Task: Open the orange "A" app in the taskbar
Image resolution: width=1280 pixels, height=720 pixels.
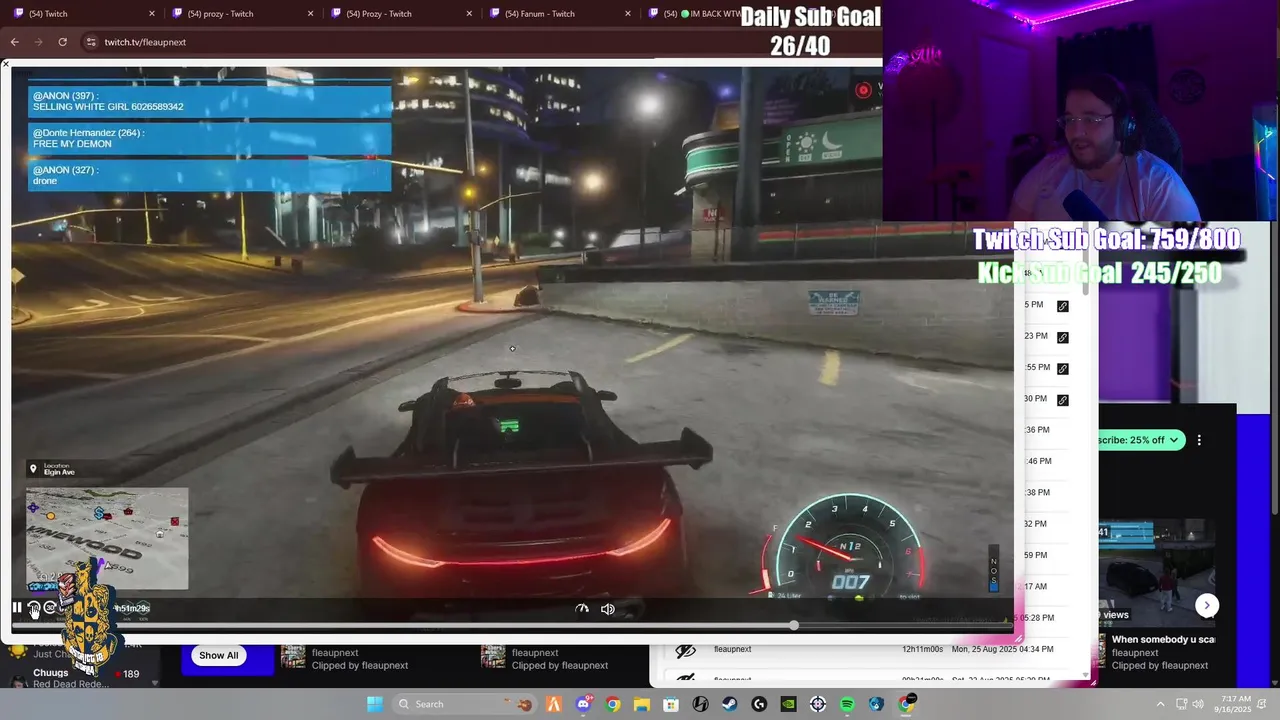Action: pos(553,704)
